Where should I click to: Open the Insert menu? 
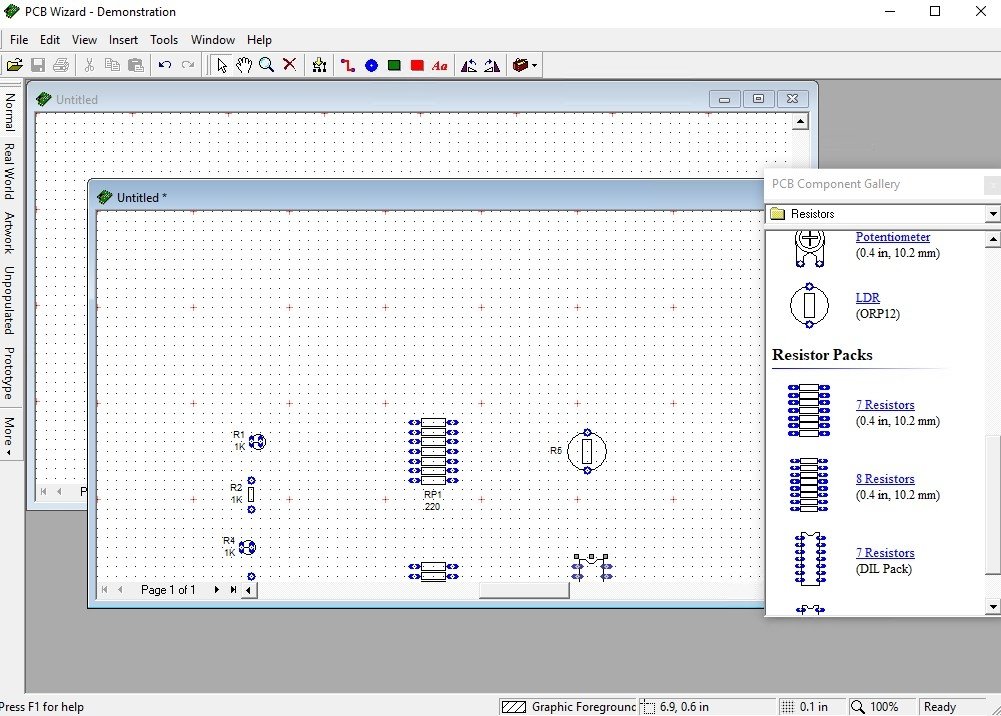[123, 40]
